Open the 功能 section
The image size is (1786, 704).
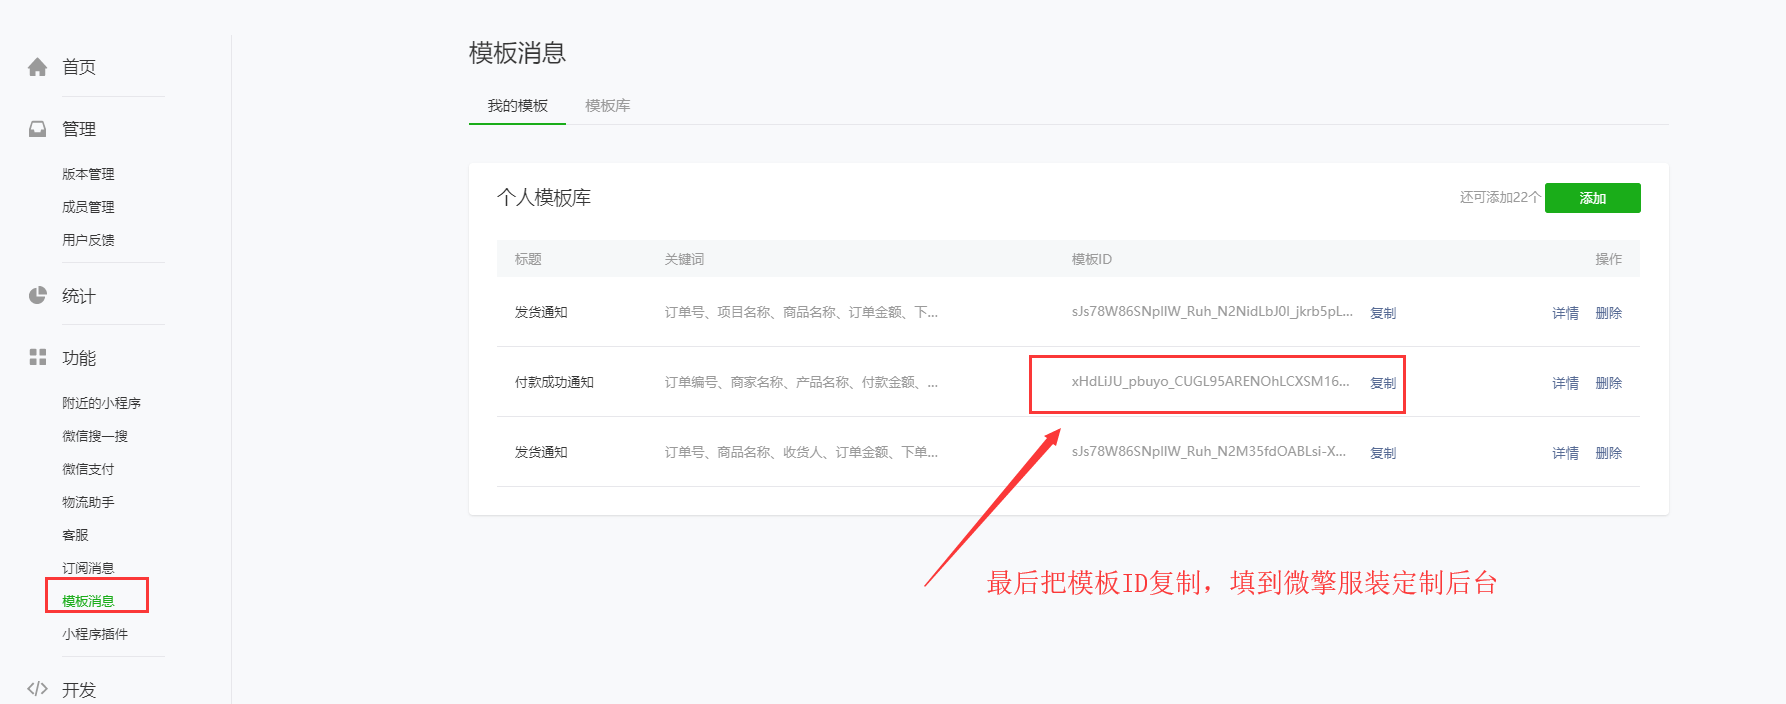79,358
